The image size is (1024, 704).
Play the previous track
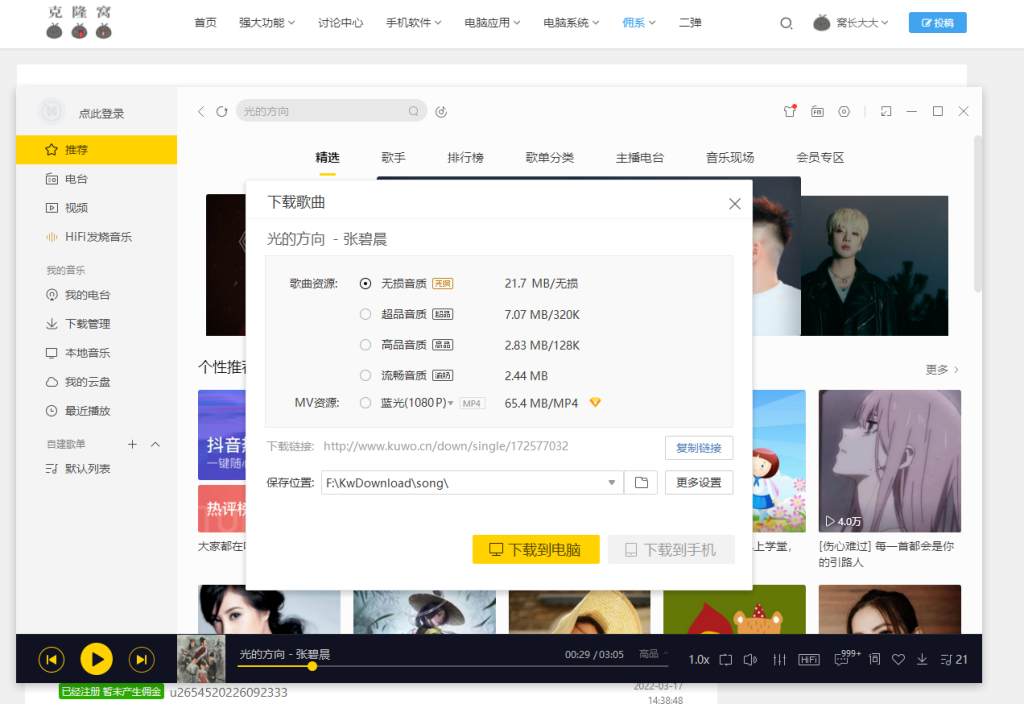tap(52, 660)
